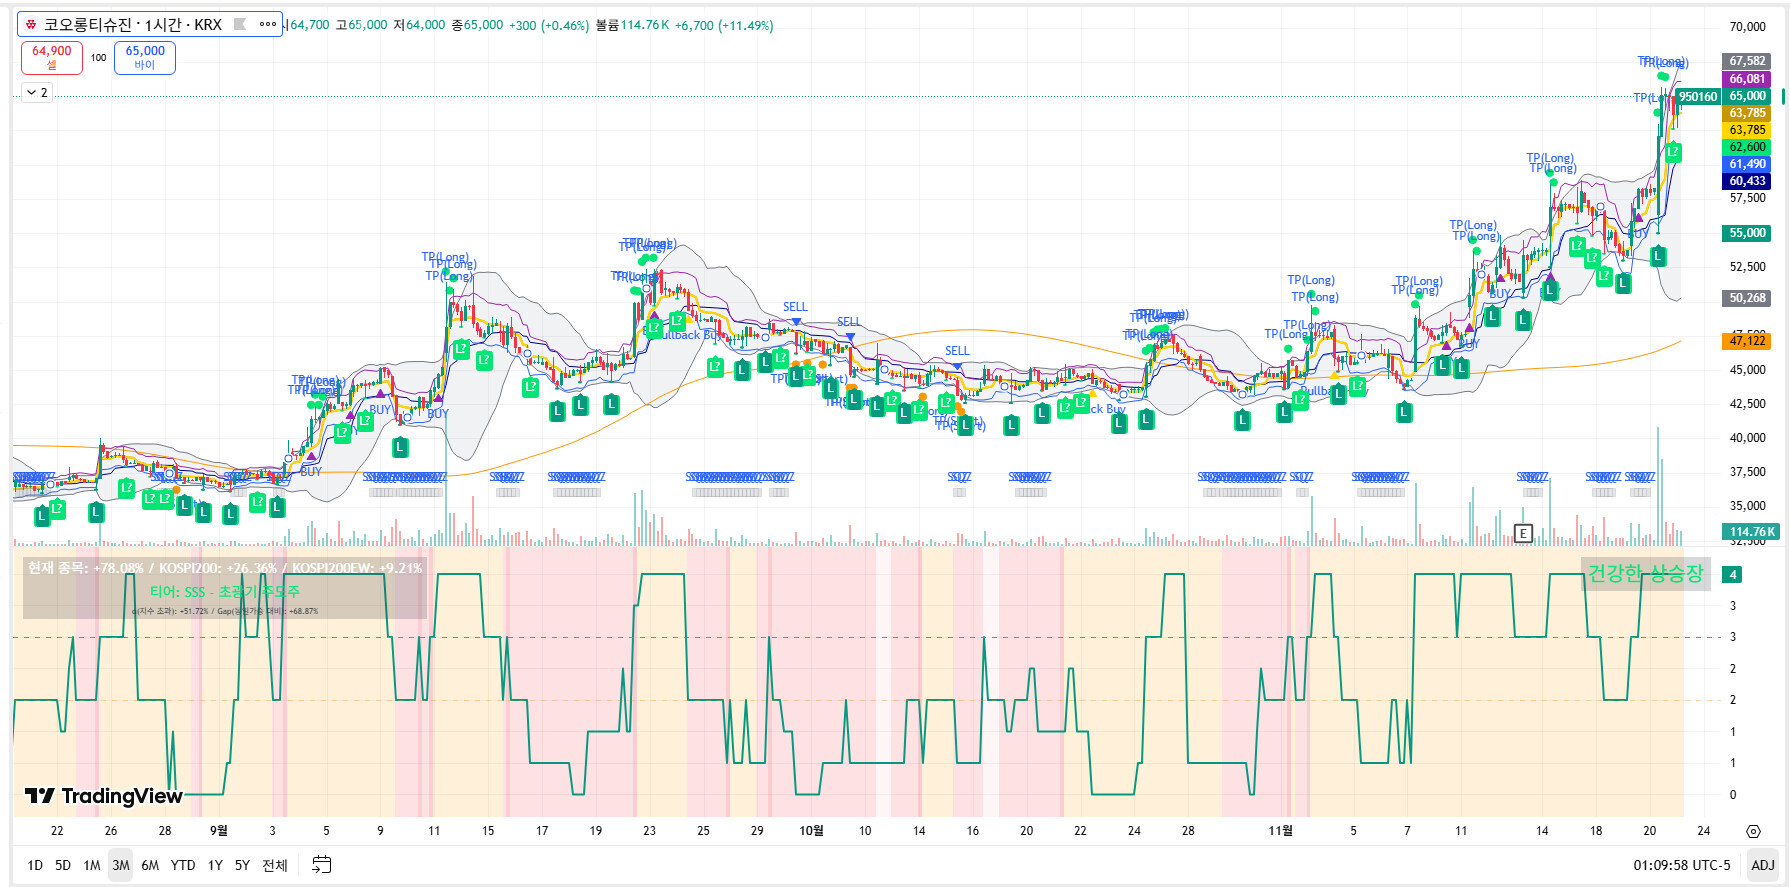Image resolution: width=1790 pixels, height=887 pixels.
Task: Switch to the 6M time range
Action: pyautogui.click(x=150, y=865)
